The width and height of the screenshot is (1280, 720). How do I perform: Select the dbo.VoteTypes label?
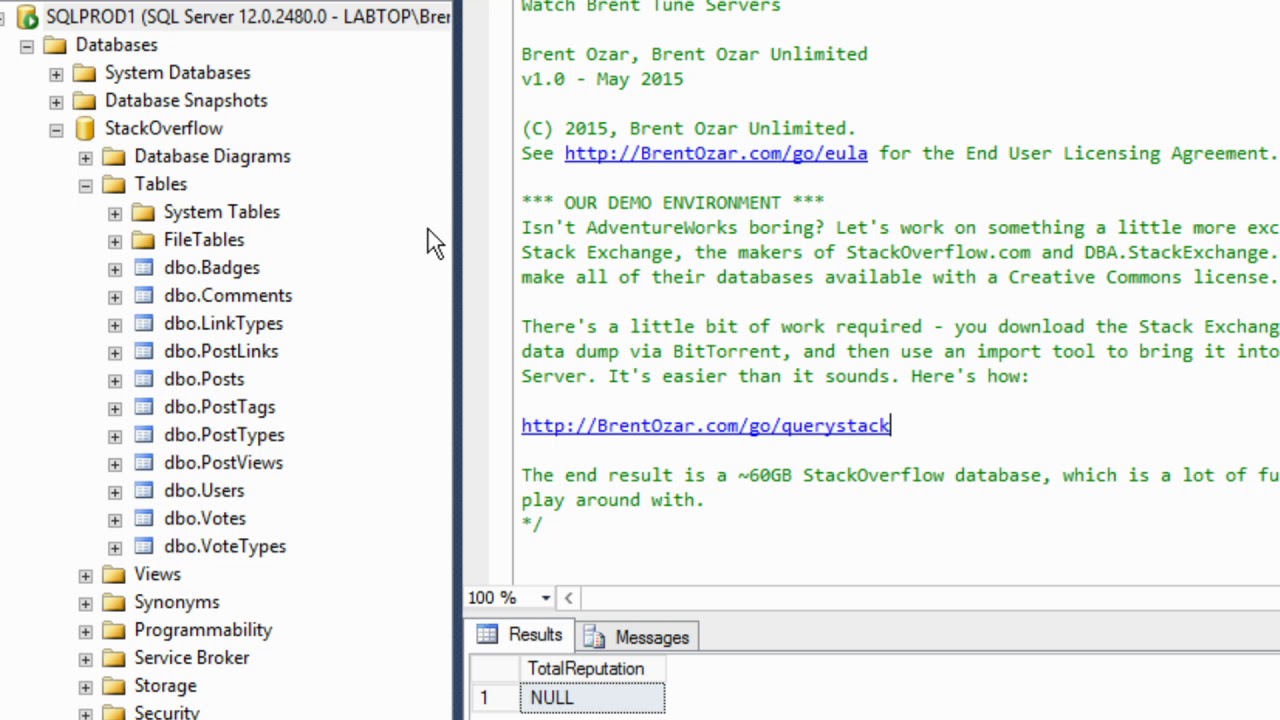[x=225, y=547]
